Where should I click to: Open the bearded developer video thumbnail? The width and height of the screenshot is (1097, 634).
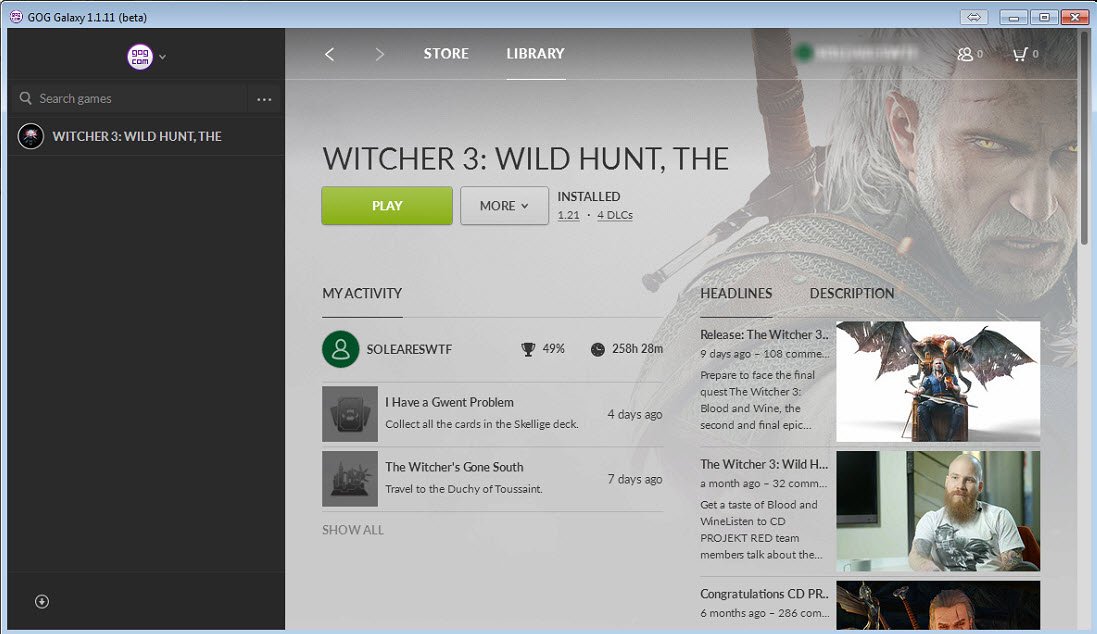pyautogui.click(x=938, y=511)
